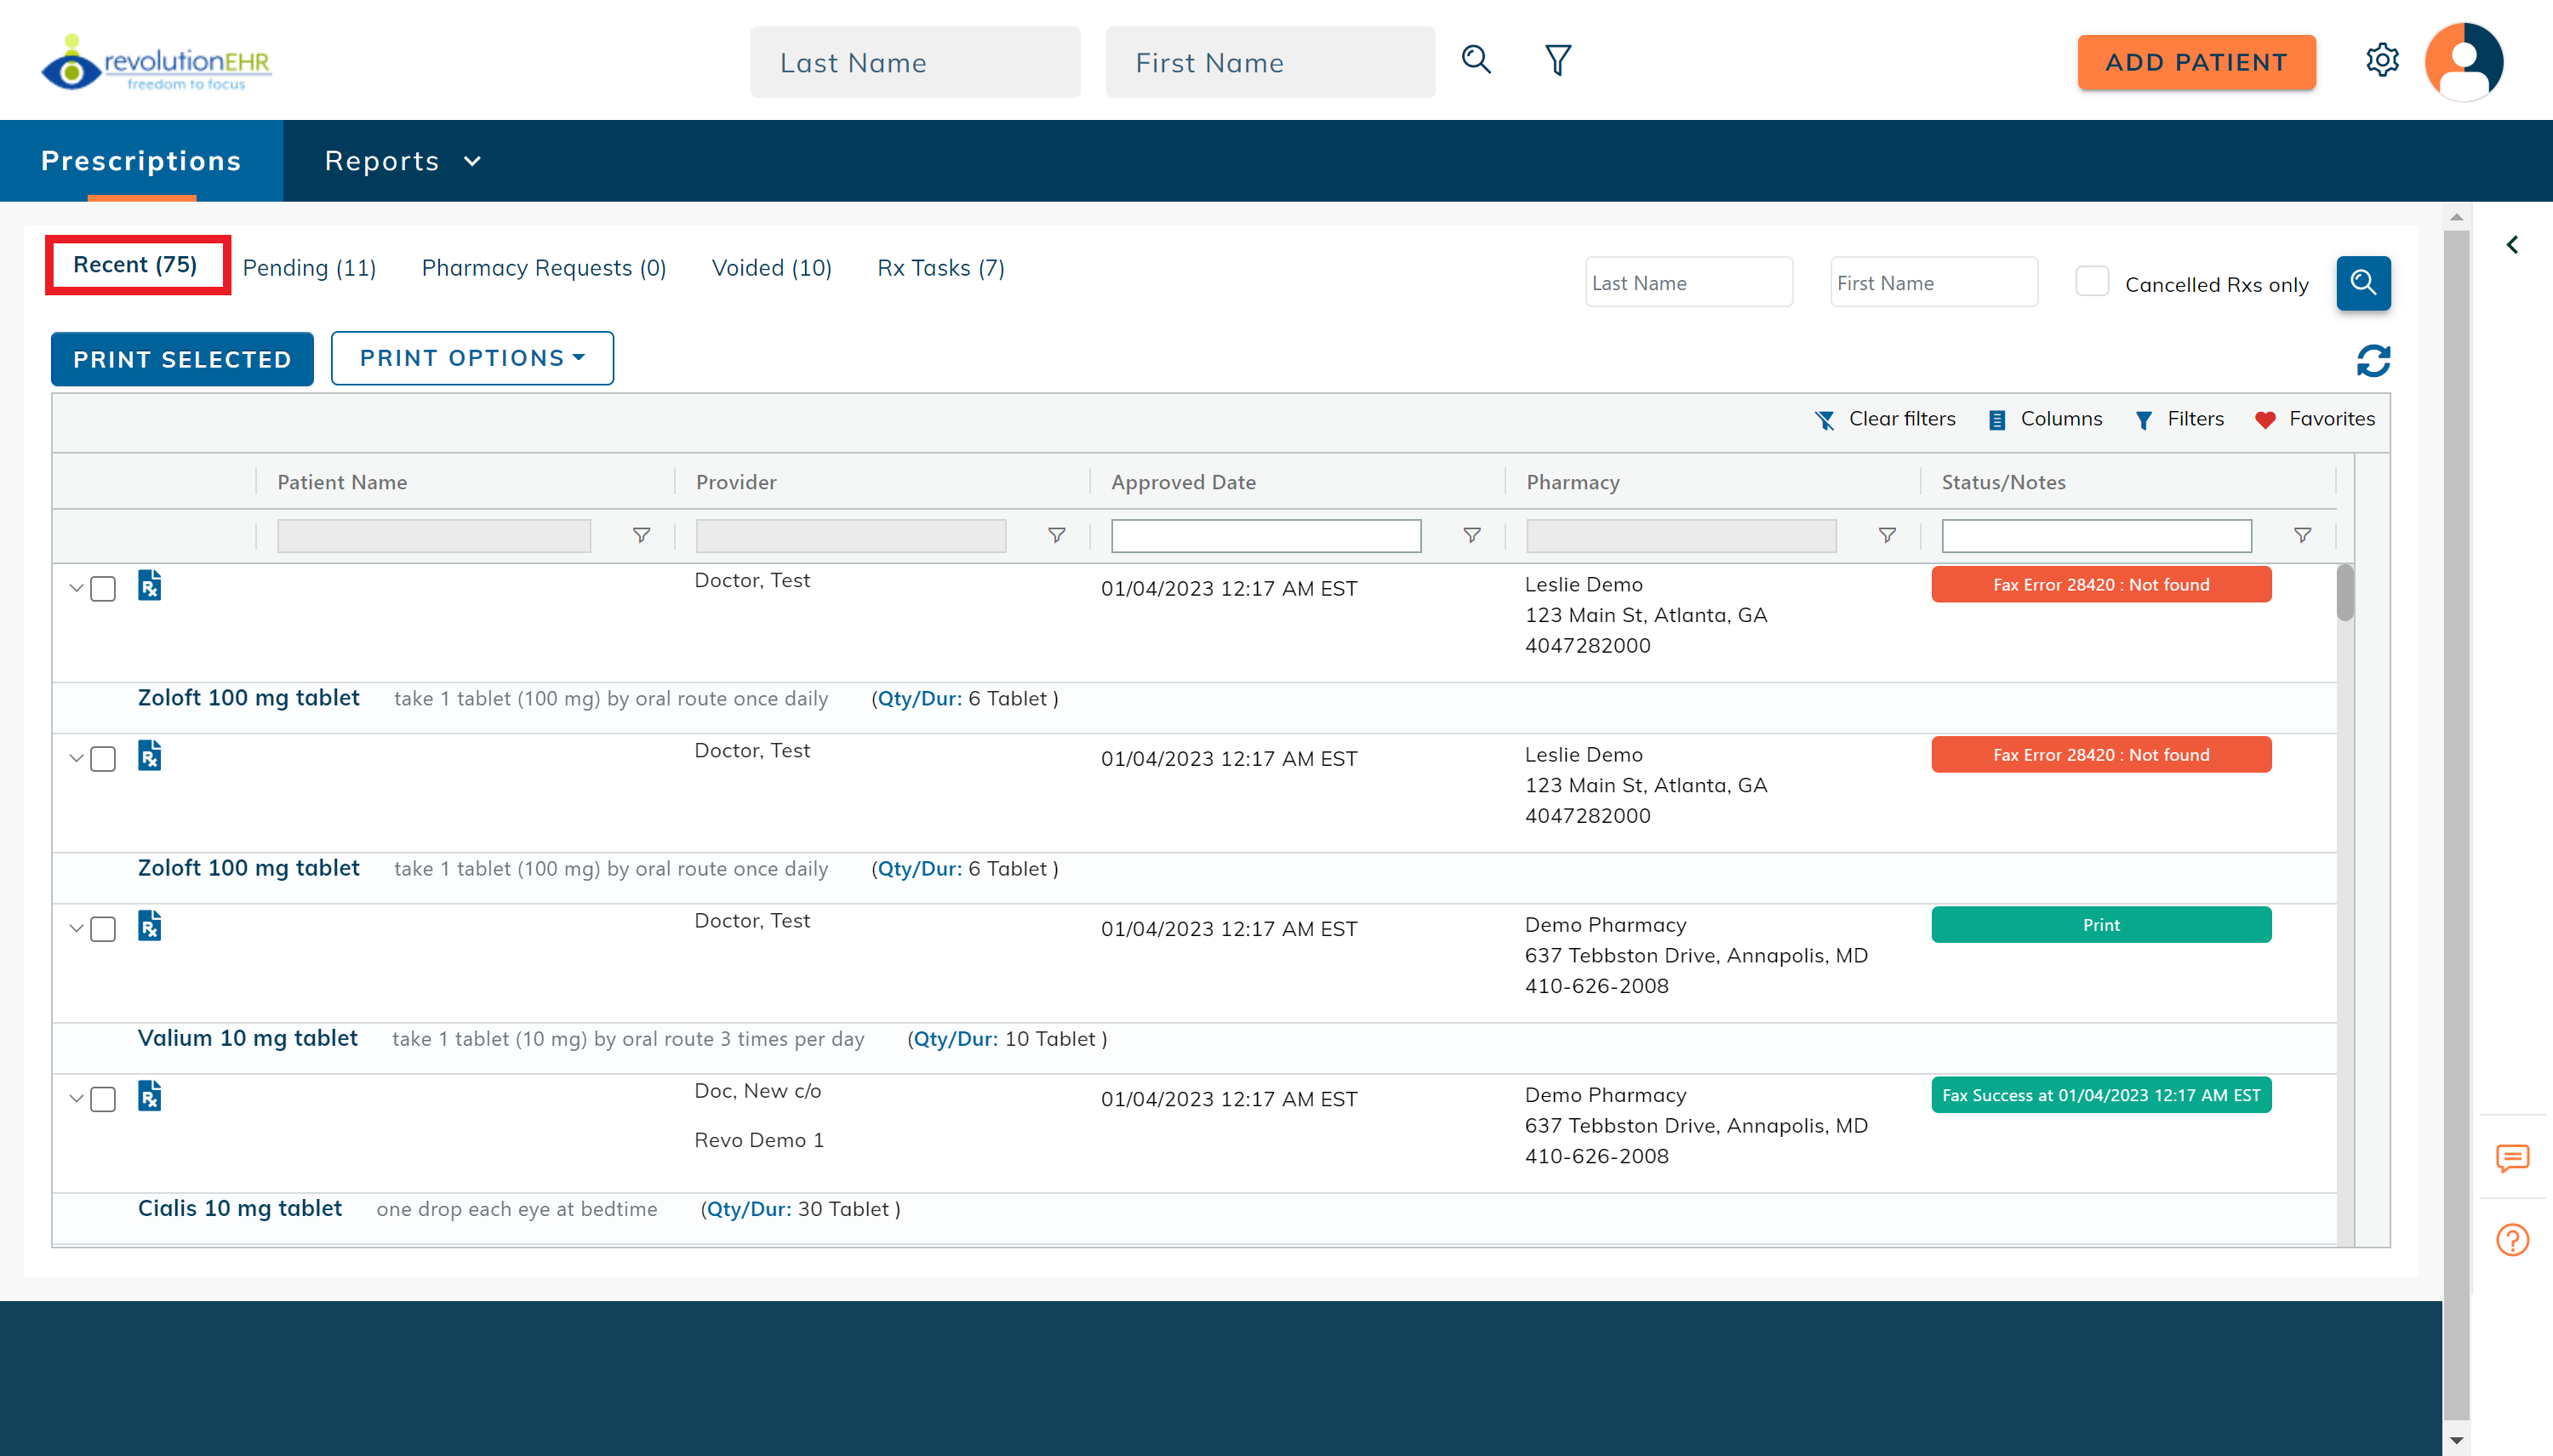
Task: Enable Cancelled Rxs only checkbox
Action: (x=2091, y=282)
